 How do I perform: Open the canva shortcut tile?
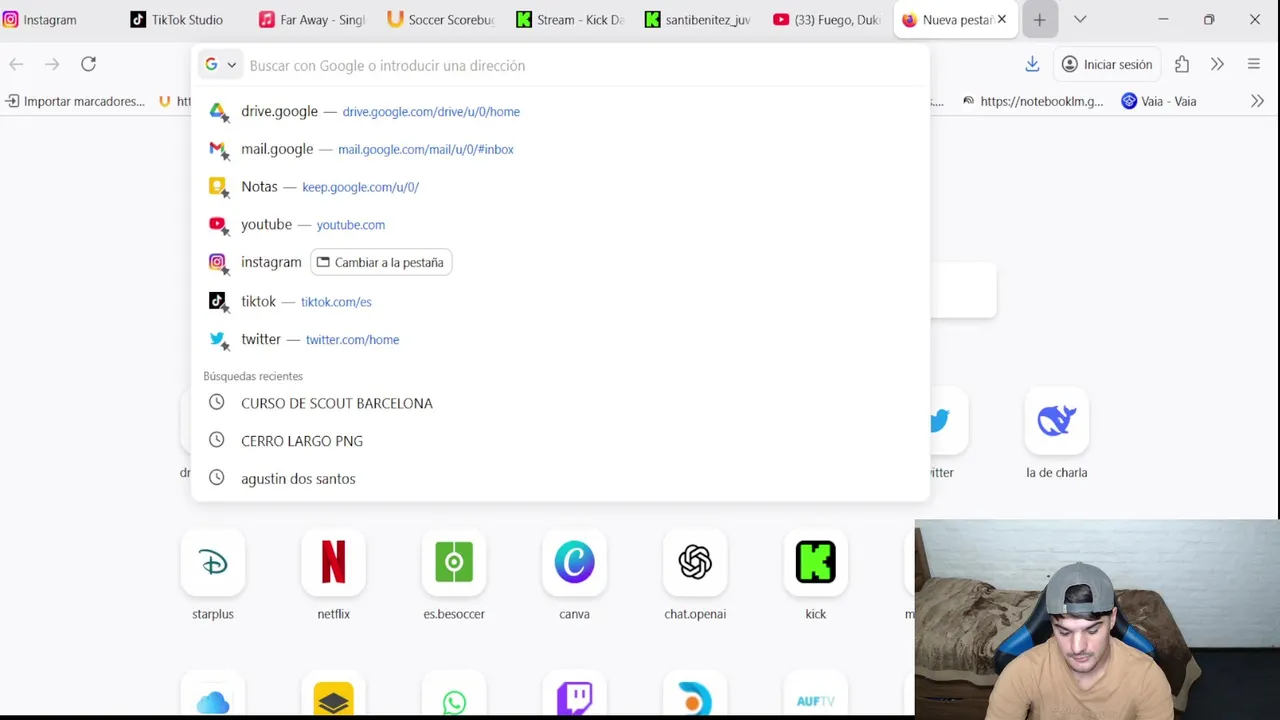[574, 562]
